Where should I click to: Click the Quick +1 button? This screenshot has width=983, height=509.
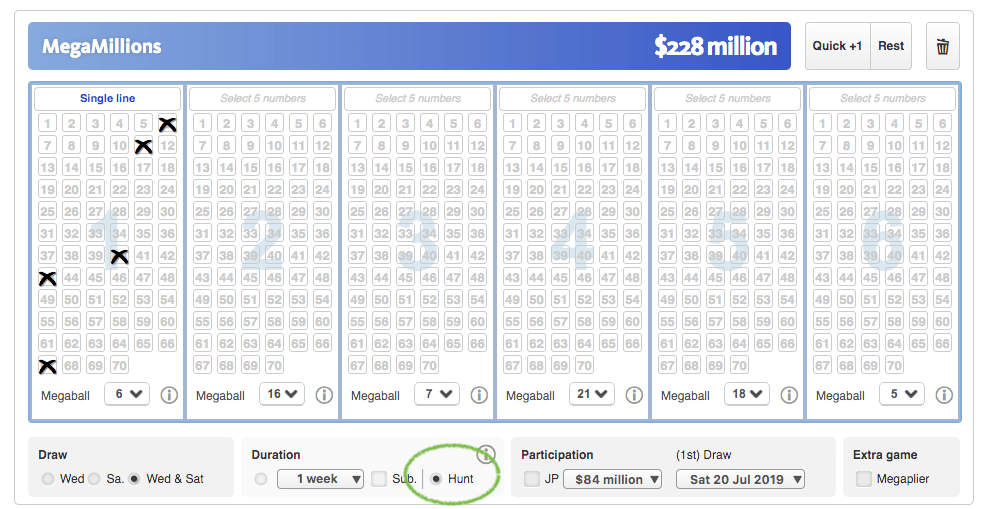point(837,46)
